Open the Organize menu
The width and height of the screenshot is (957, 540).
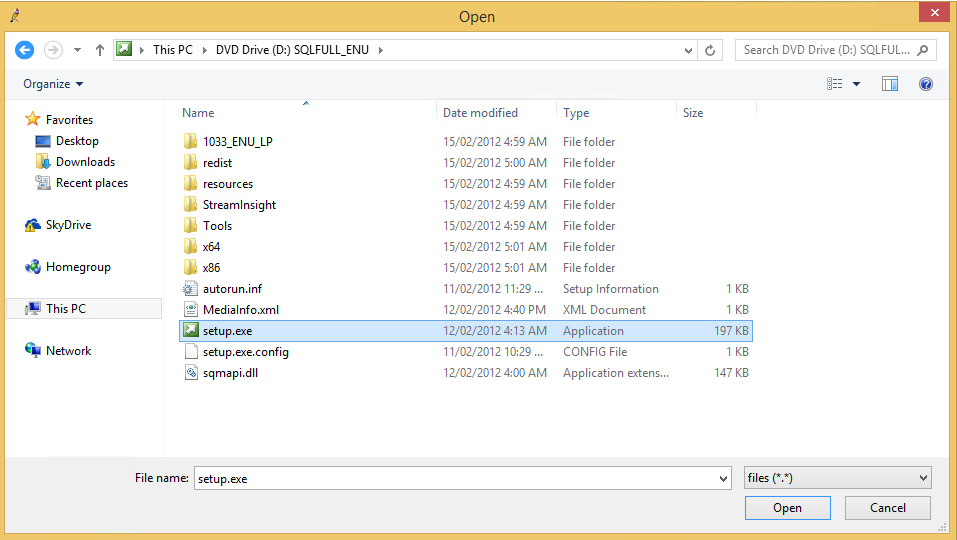click(53, 84)
